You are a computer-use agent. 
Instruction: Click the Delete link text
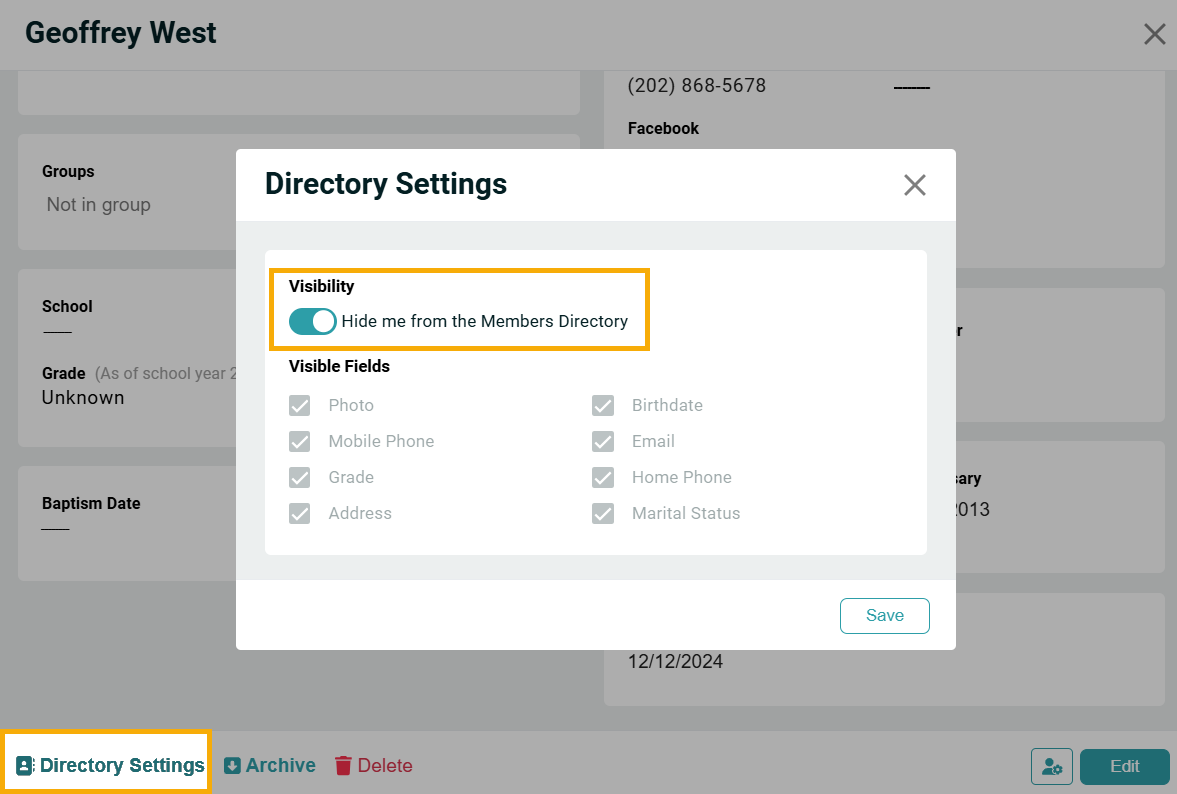(385, 766)
